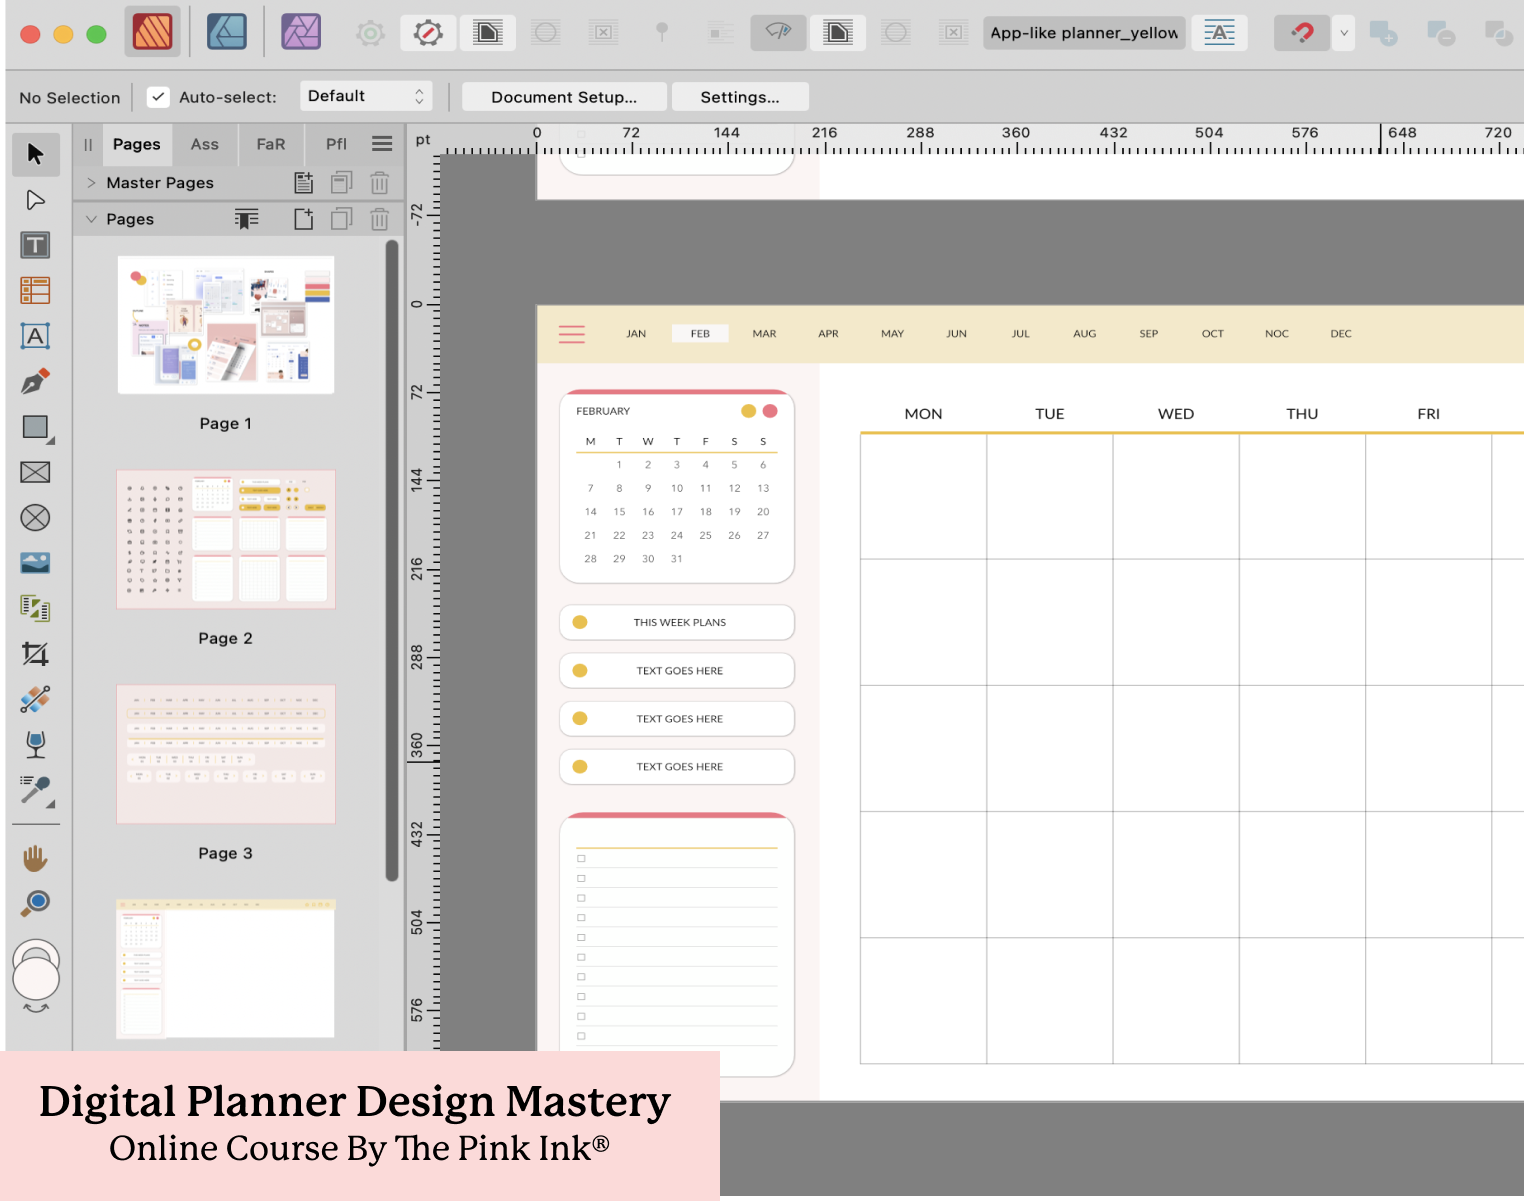This screenshot has width=1524, height=1201.
Task: Click the Document Setup button
Action: tap(563, 96)
